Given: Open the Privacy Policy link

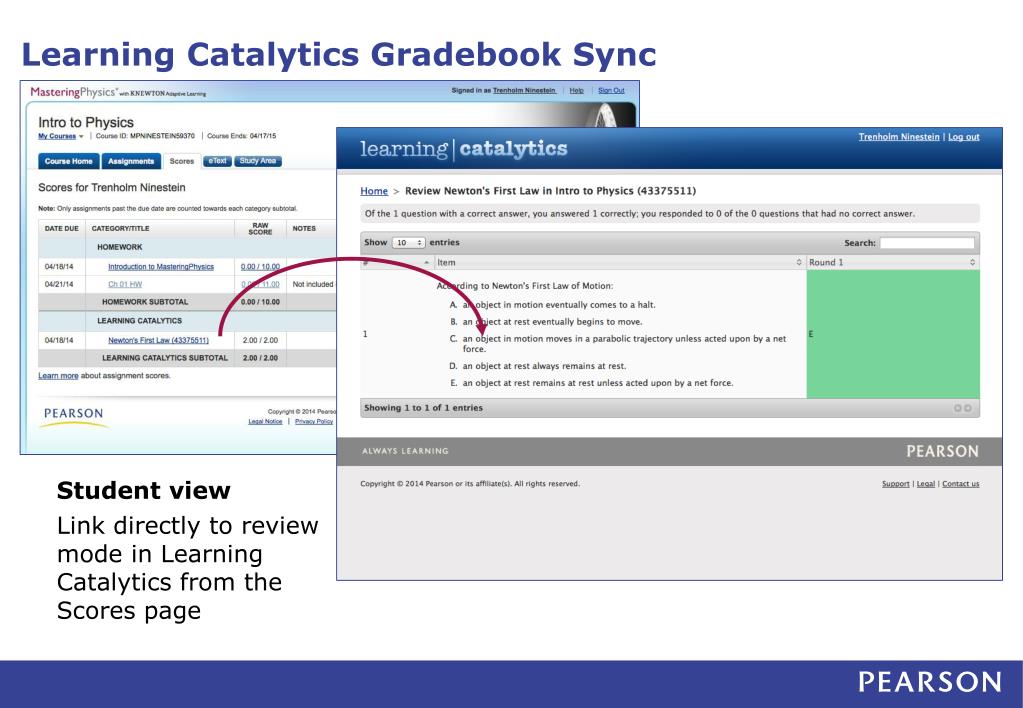Looking at the screenshot, I should 314,422.
